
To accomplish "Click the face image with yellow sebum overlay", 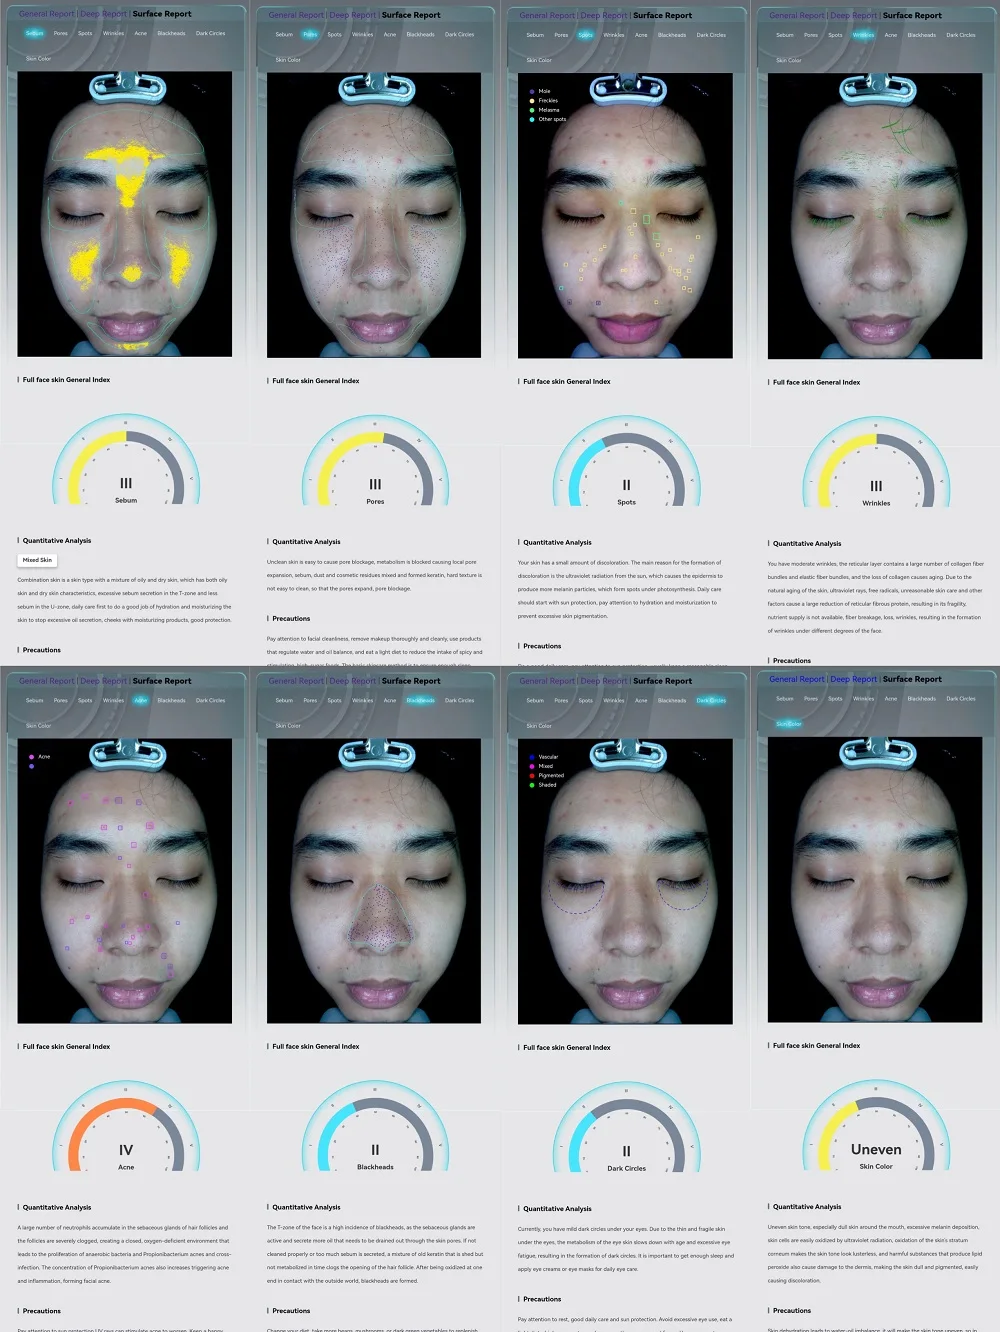I will click(125, 214).
